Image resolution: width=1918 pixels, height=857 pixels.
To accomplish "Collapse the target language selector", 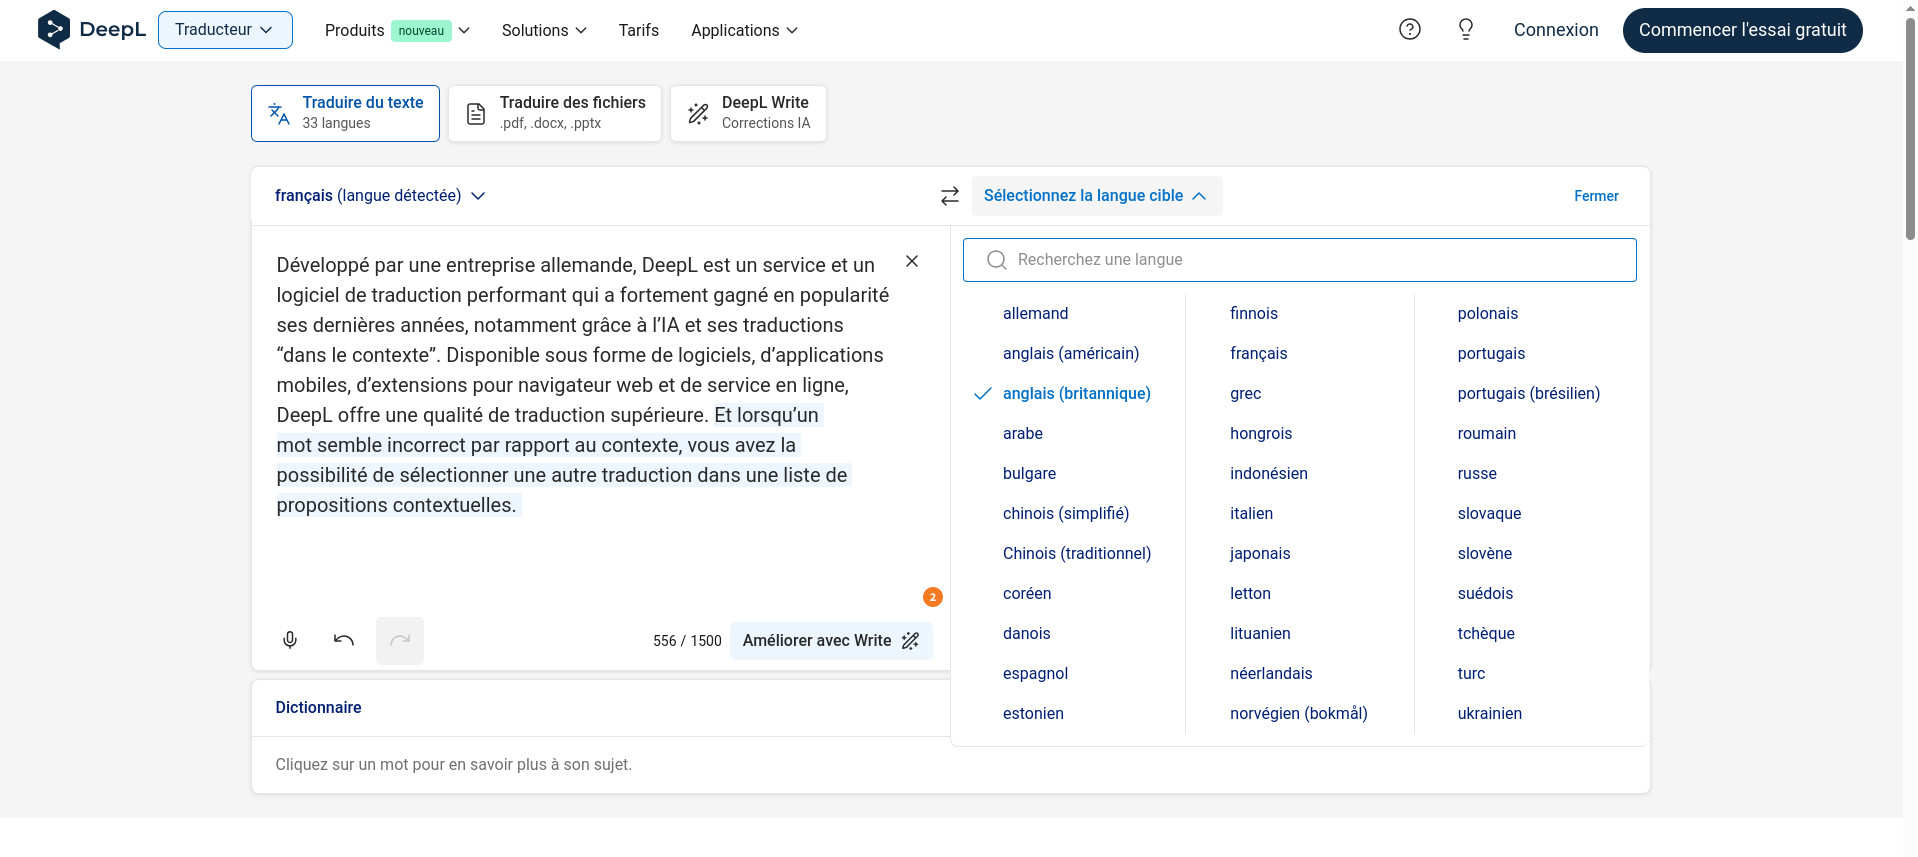I will [1096, 196].
